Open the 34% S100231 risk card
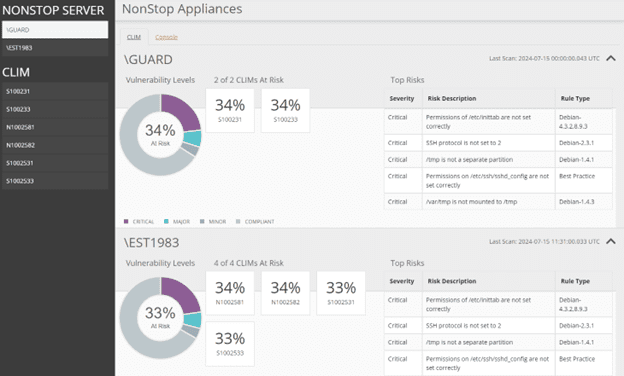The image size is (624, 376). click(x=230, y=110)
